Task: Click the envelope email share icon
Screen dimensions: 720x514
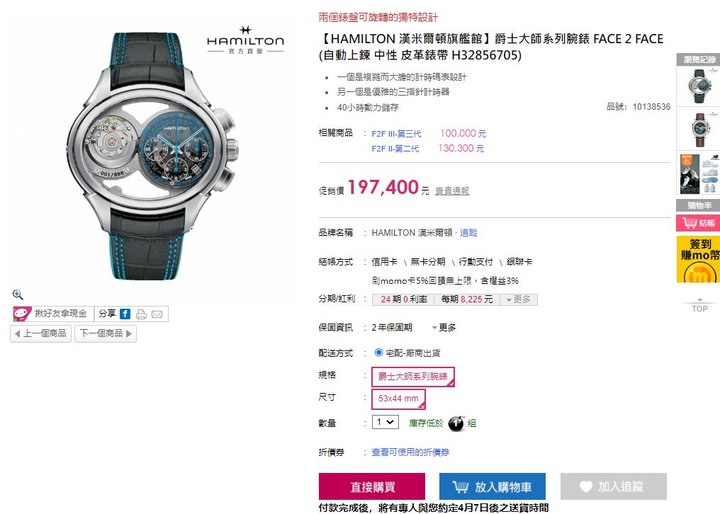Action: tap(157, 314)
